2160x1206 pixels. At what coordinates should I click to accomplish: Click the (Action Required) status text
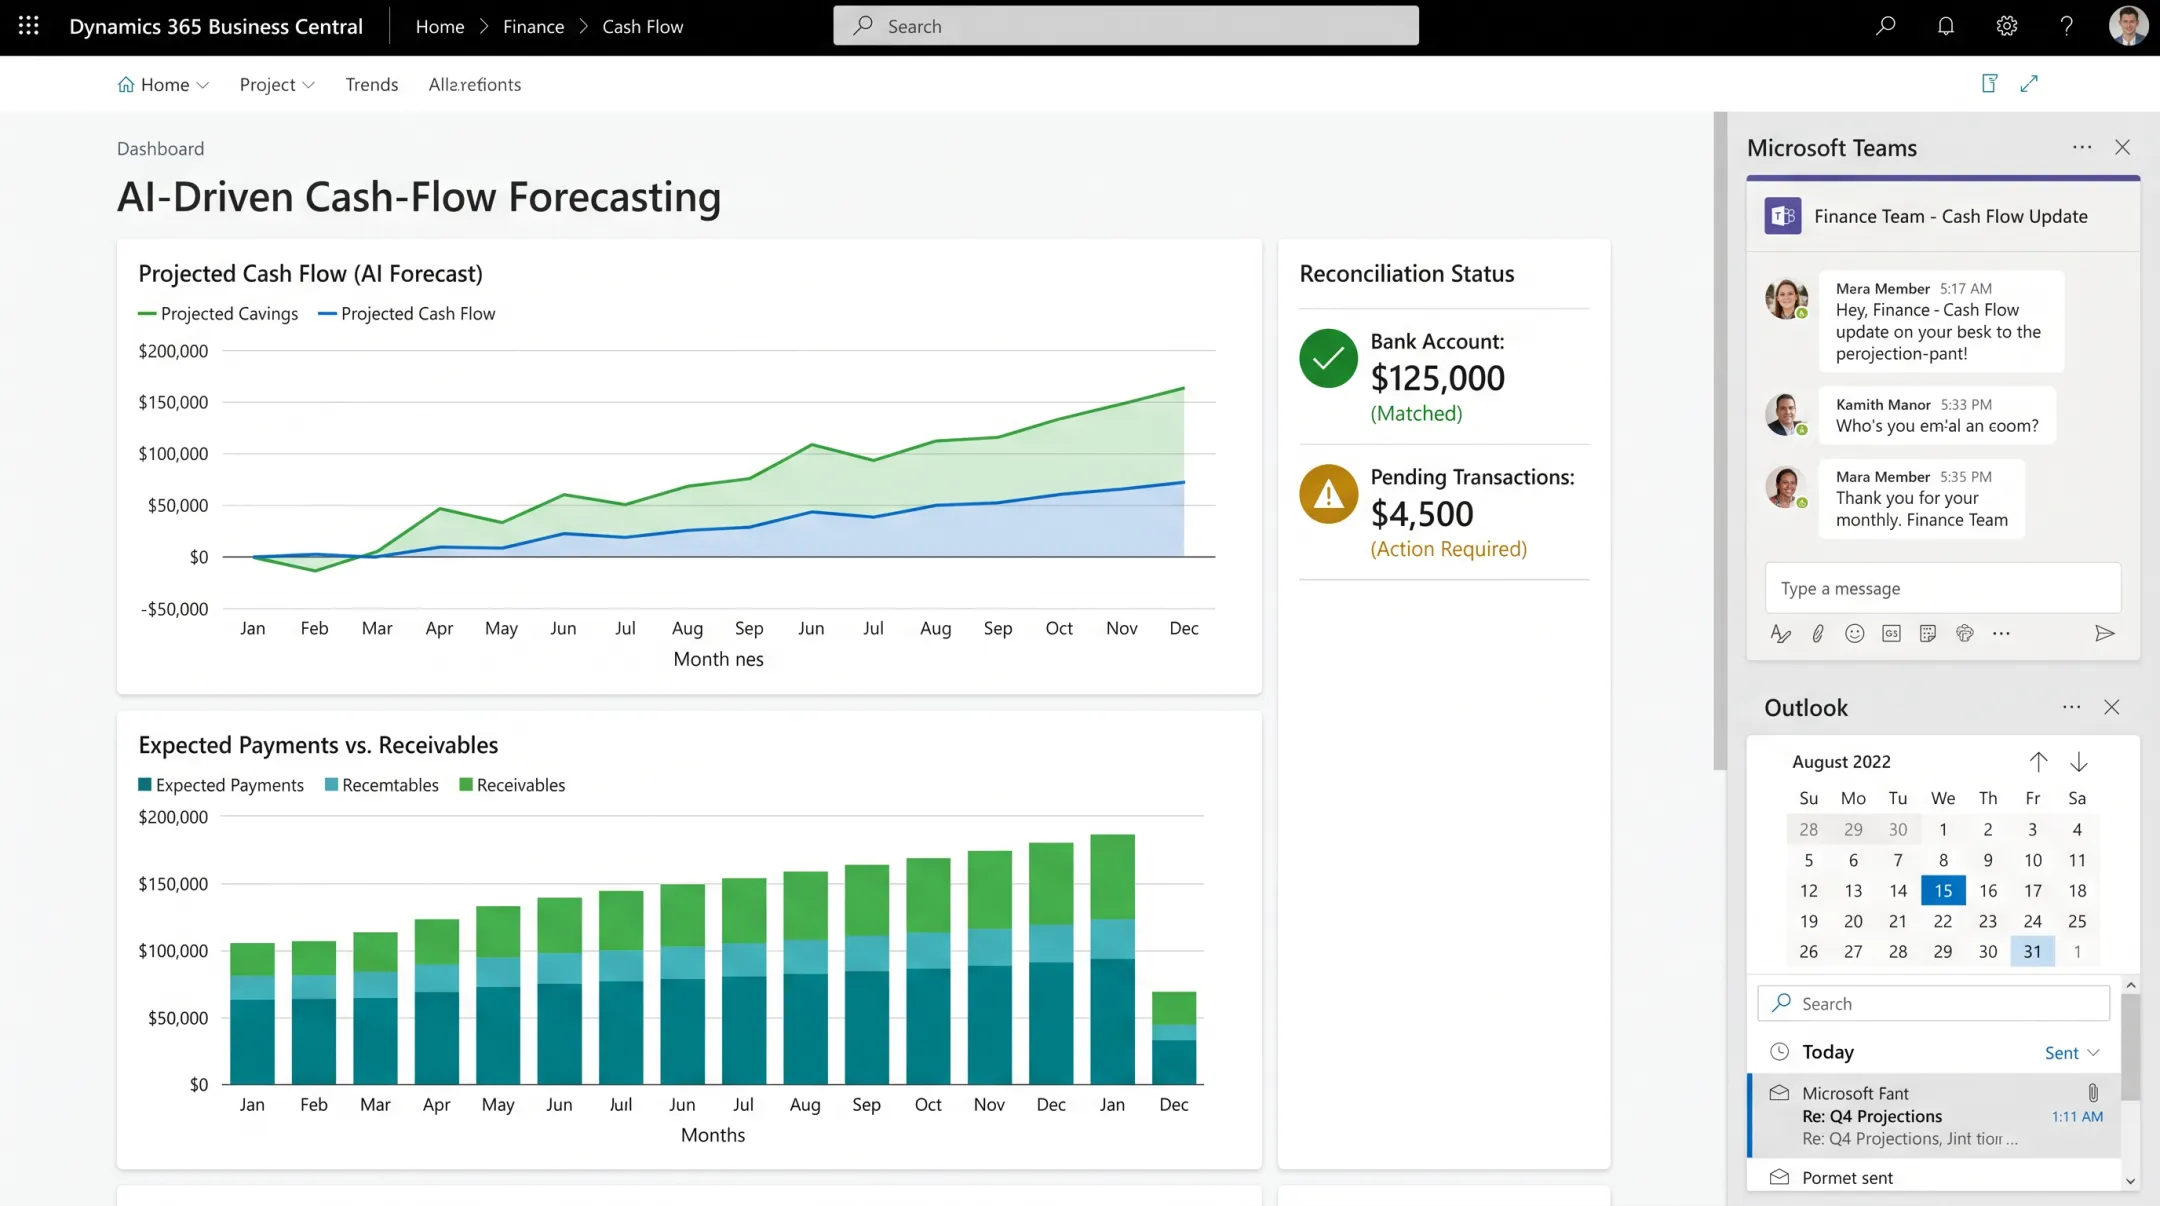tap(1448, 549)
